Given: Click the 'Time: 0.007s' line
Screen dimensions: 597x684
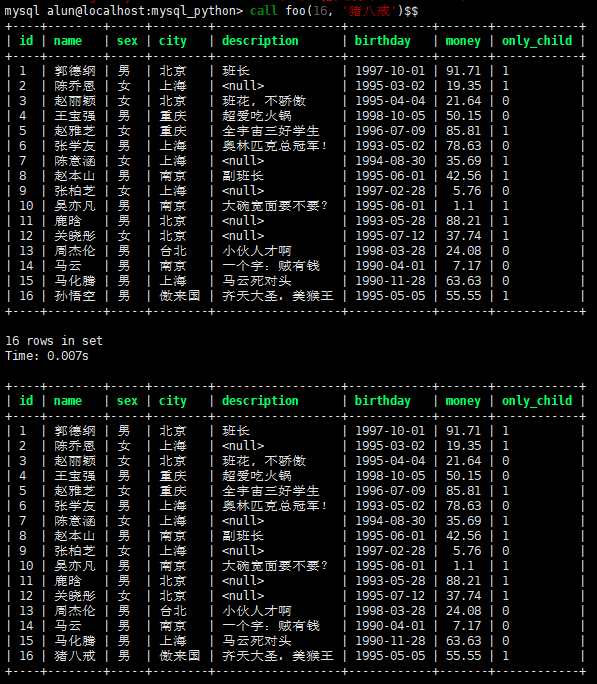Looking at the screenshot, I should (47, 356).
